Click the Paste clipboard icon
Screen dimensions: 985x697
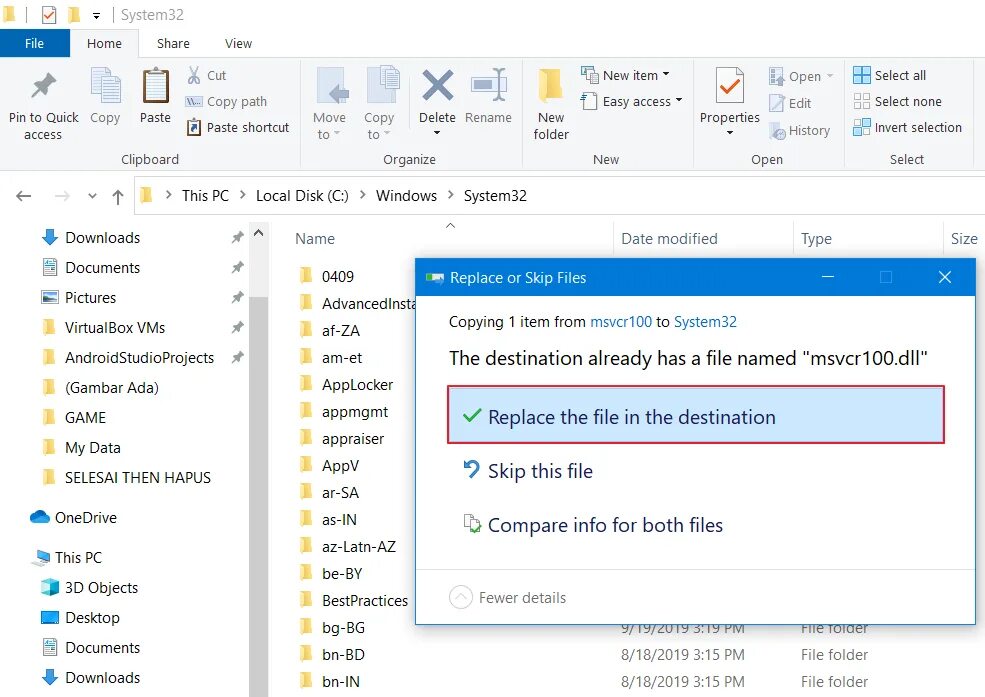155,87
